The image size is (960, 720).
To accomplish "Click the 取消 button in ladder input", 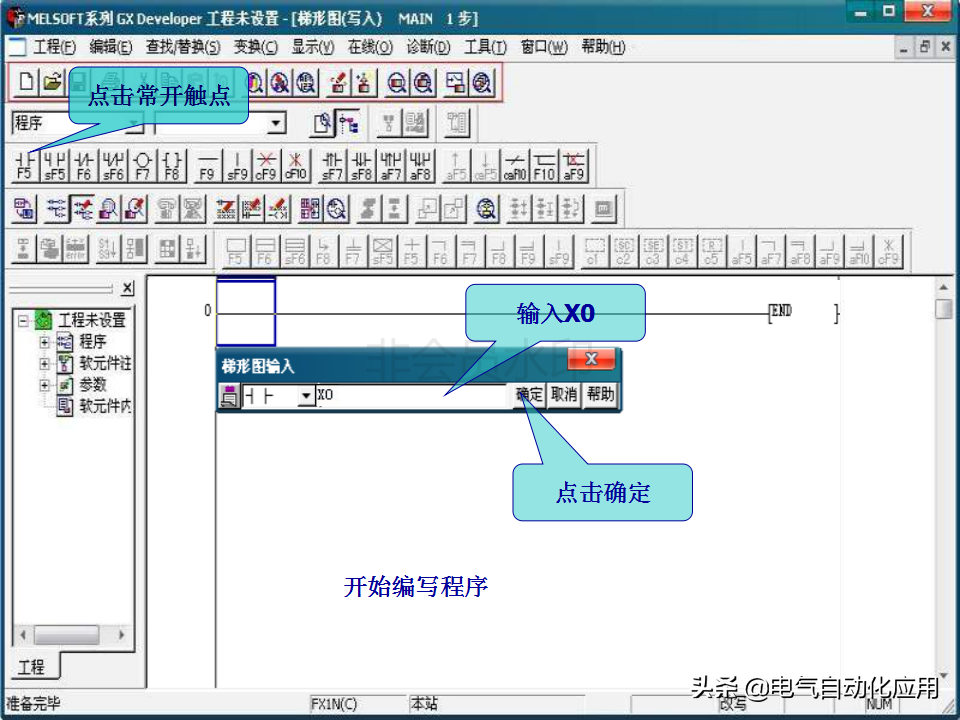I will tap(563, 395).
